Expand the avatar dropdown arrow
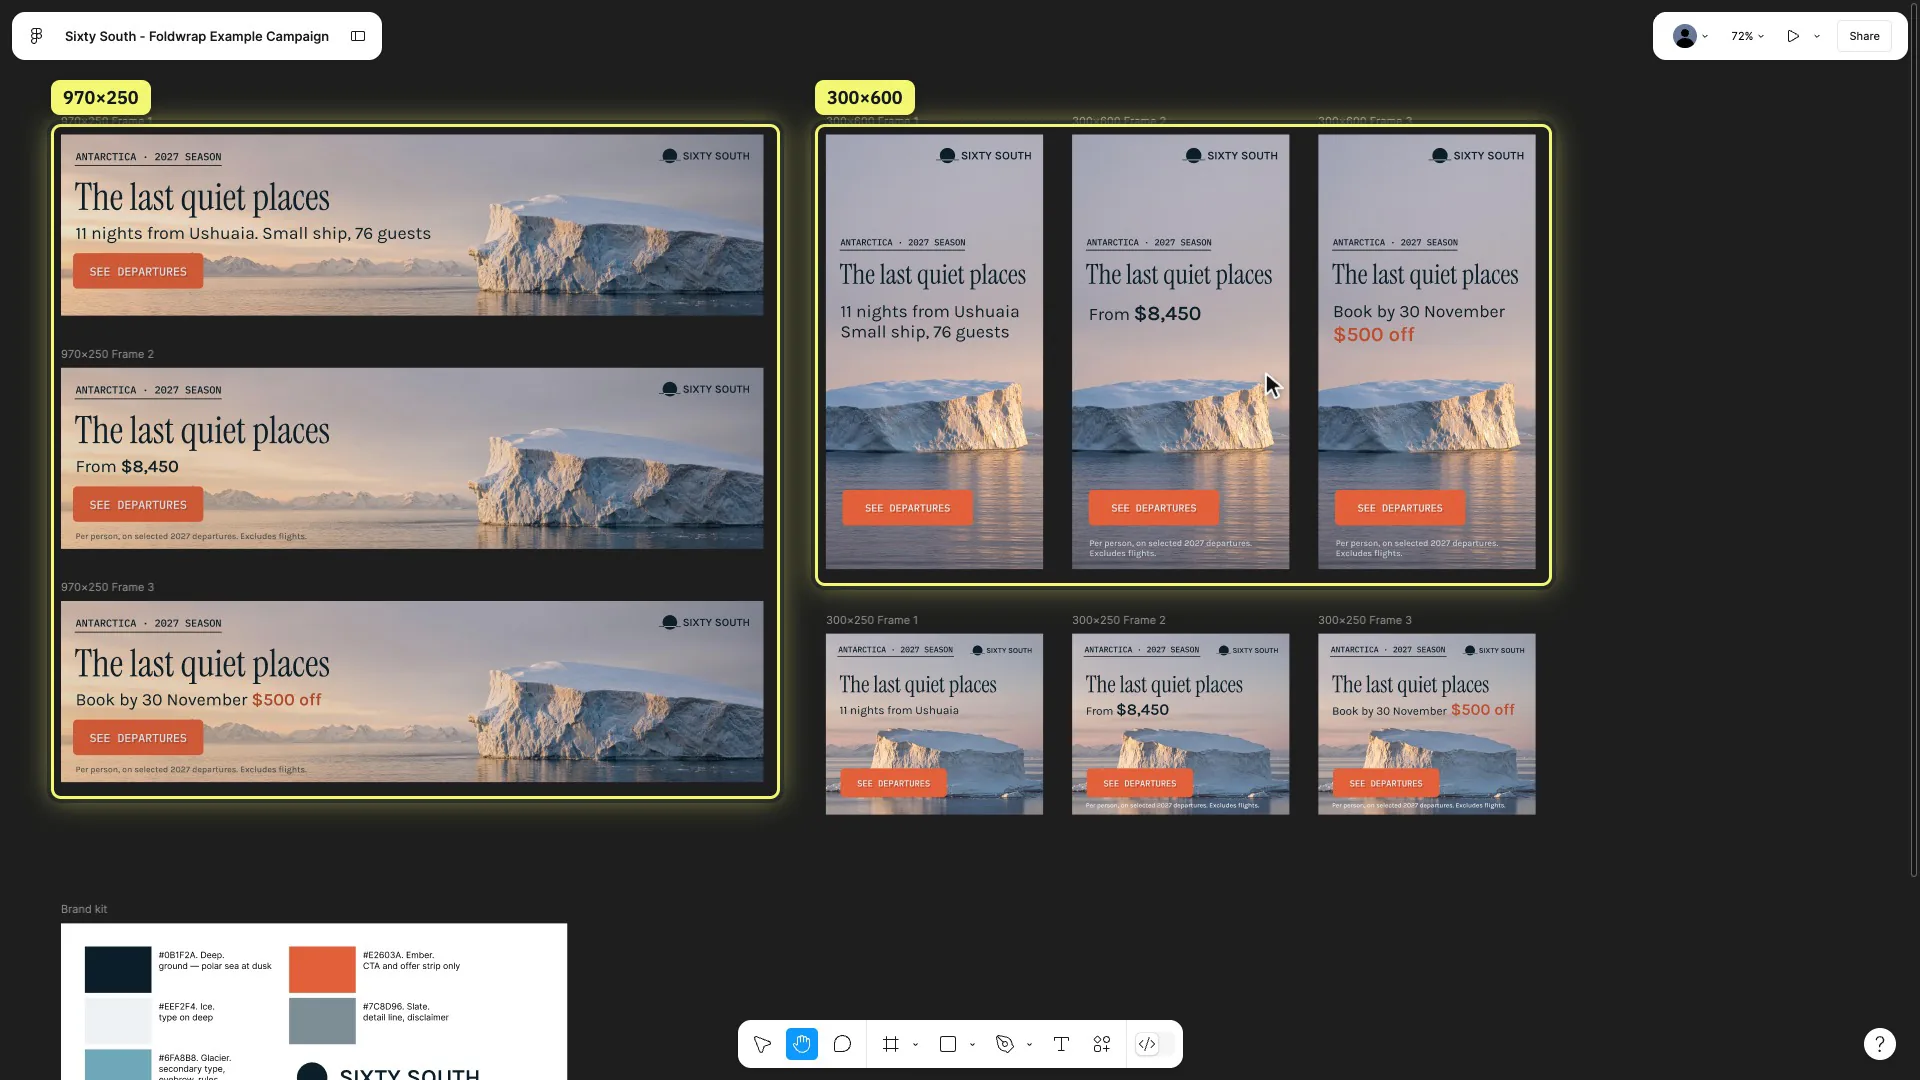The height and width of the screenshot is (1080, 1920). click(x=1705, y=36)
